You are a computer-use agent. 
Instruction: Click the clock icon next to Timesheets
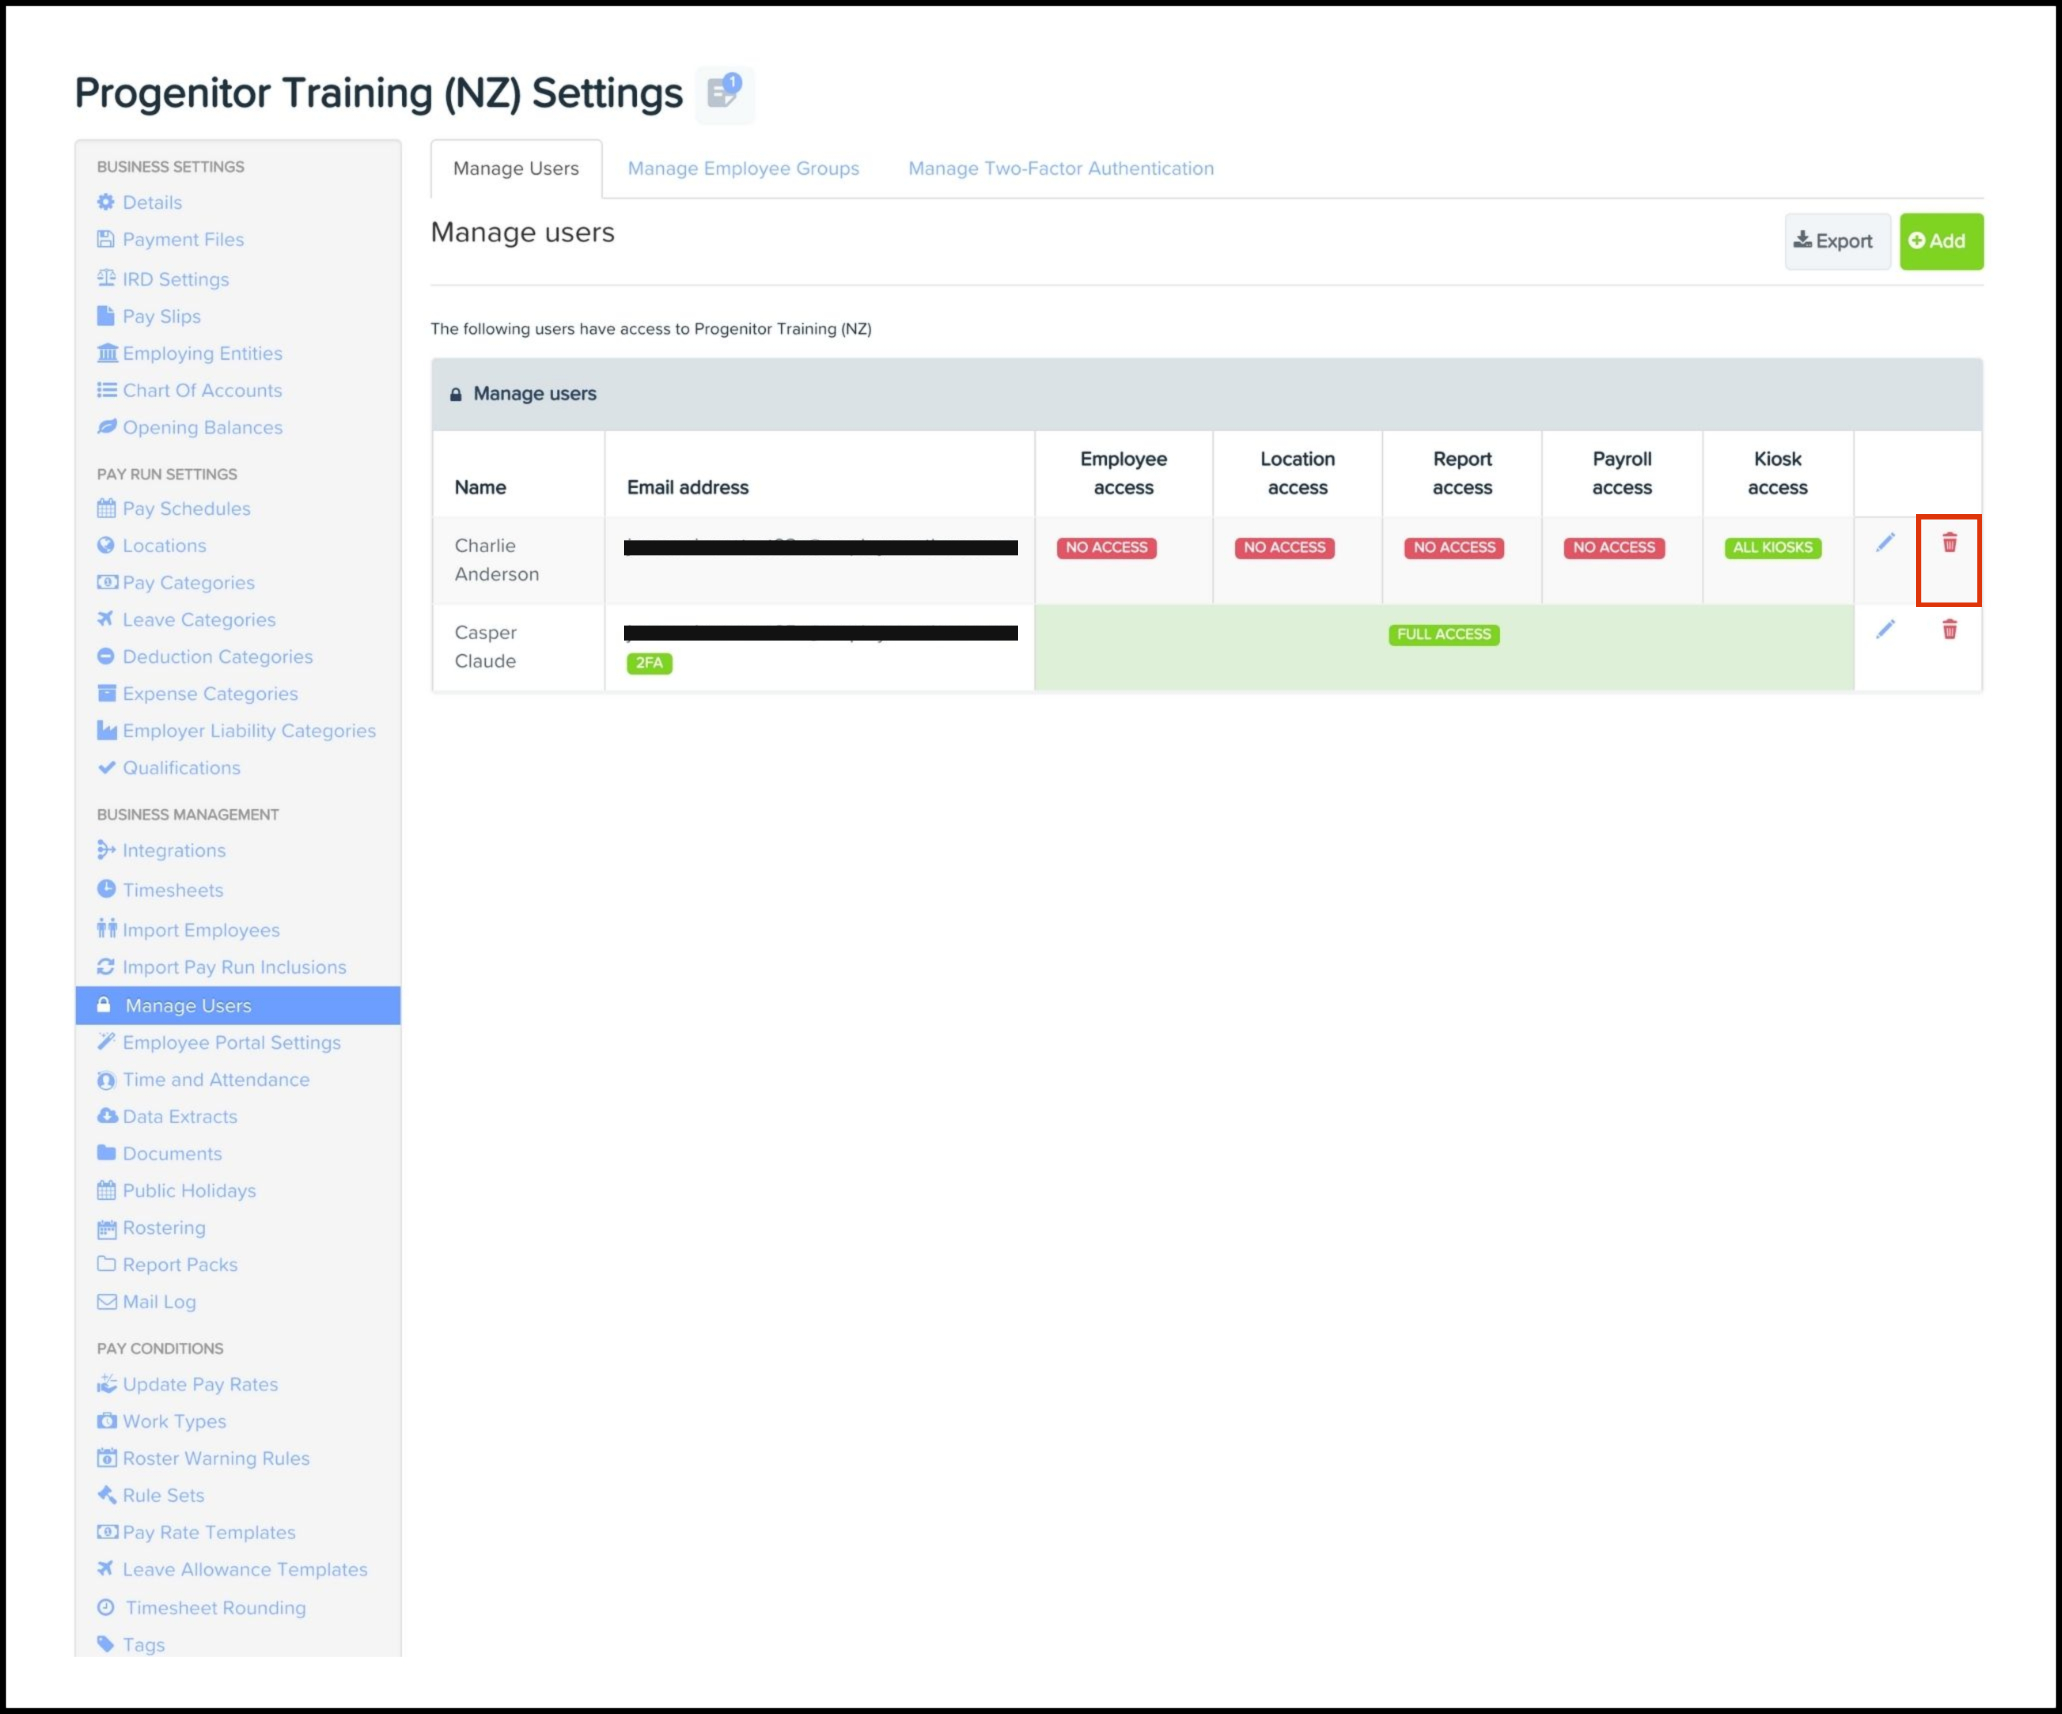pos(106,889)
